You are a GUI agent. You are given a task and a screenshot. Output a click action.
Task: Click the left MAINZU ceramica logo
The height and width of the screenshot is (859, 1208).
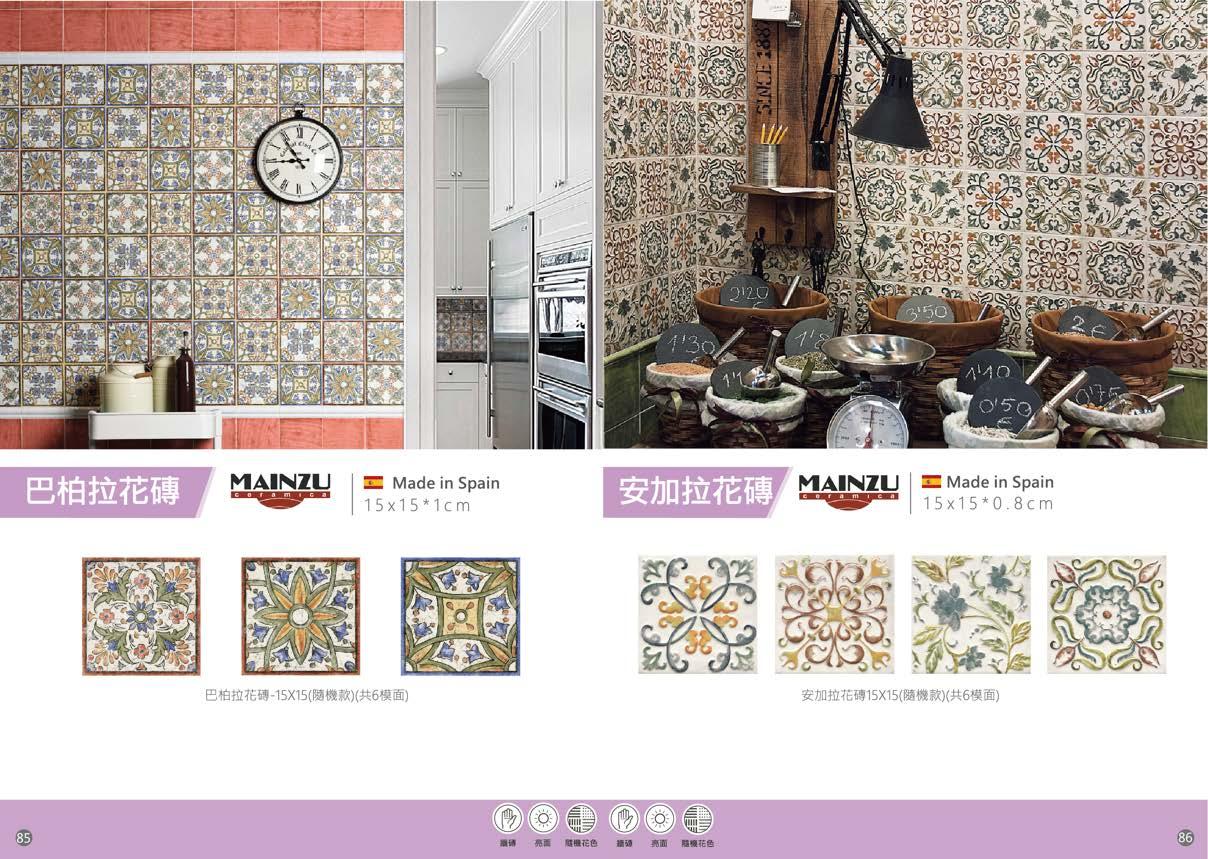pyautogui.click(x=280, y=490)
